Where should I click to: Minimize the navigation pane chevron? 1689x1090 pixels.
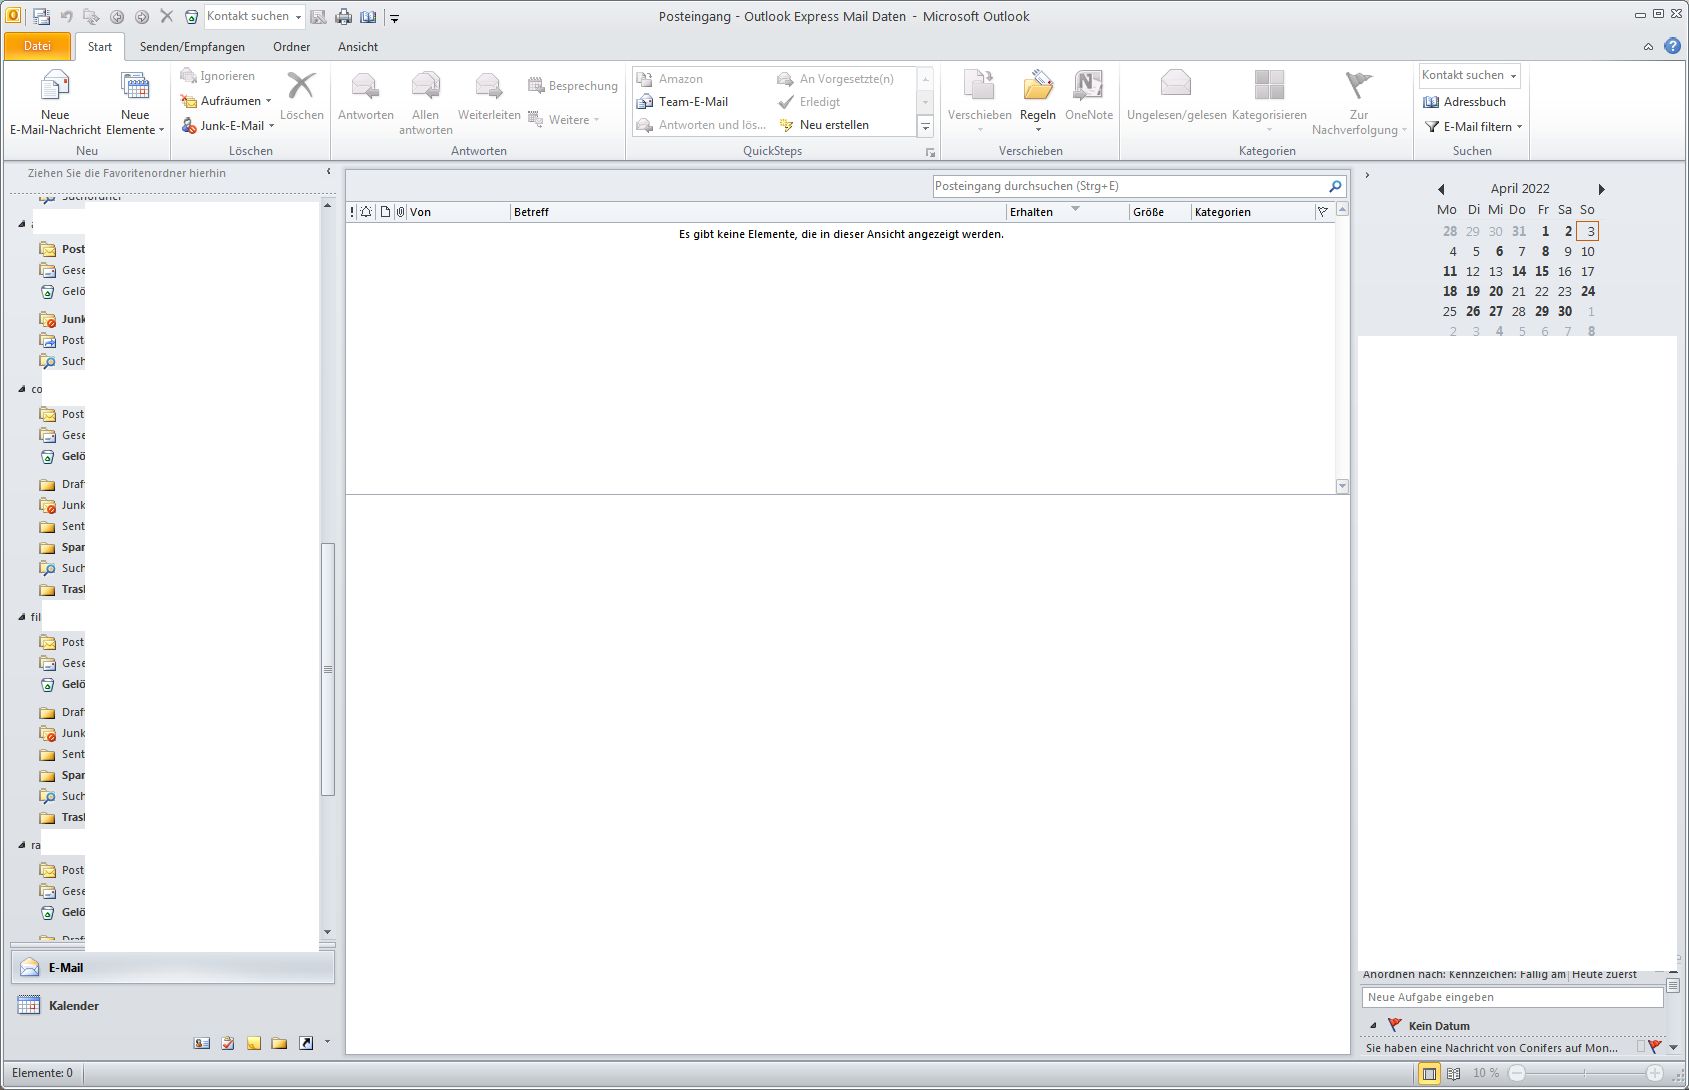point(328,172)
